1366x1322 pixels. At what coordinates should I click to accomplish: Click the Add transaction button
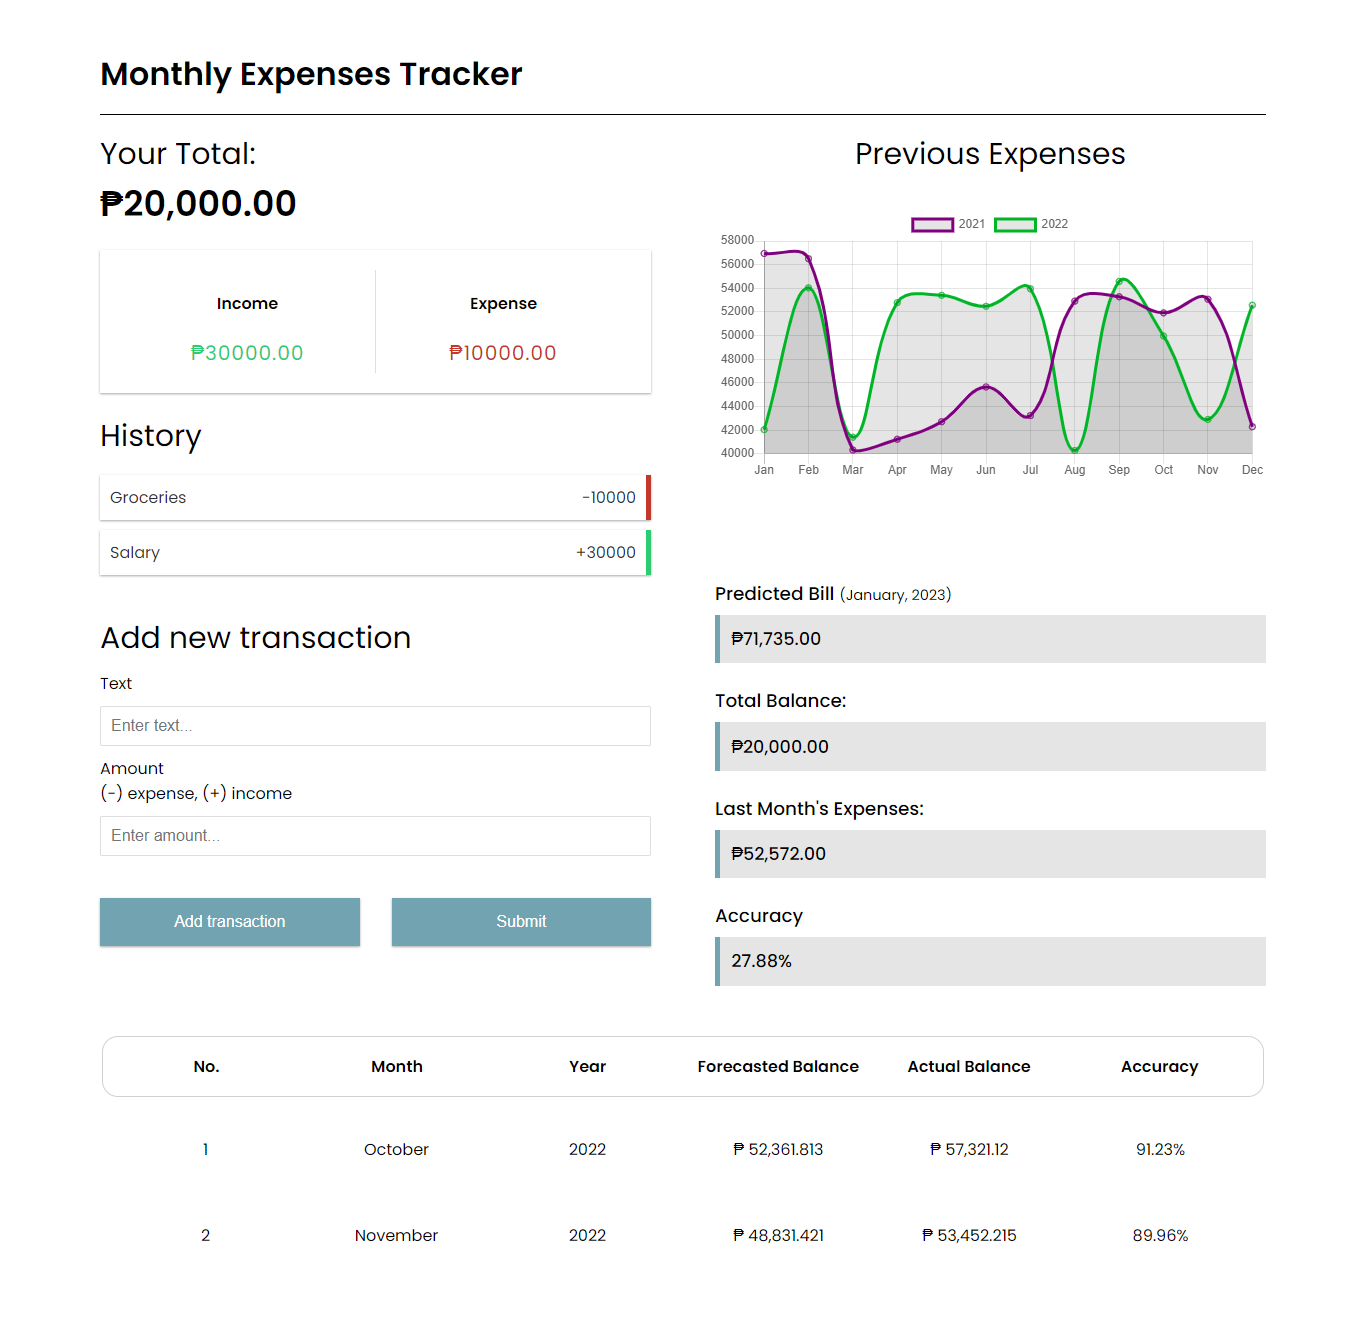[230, 921]
